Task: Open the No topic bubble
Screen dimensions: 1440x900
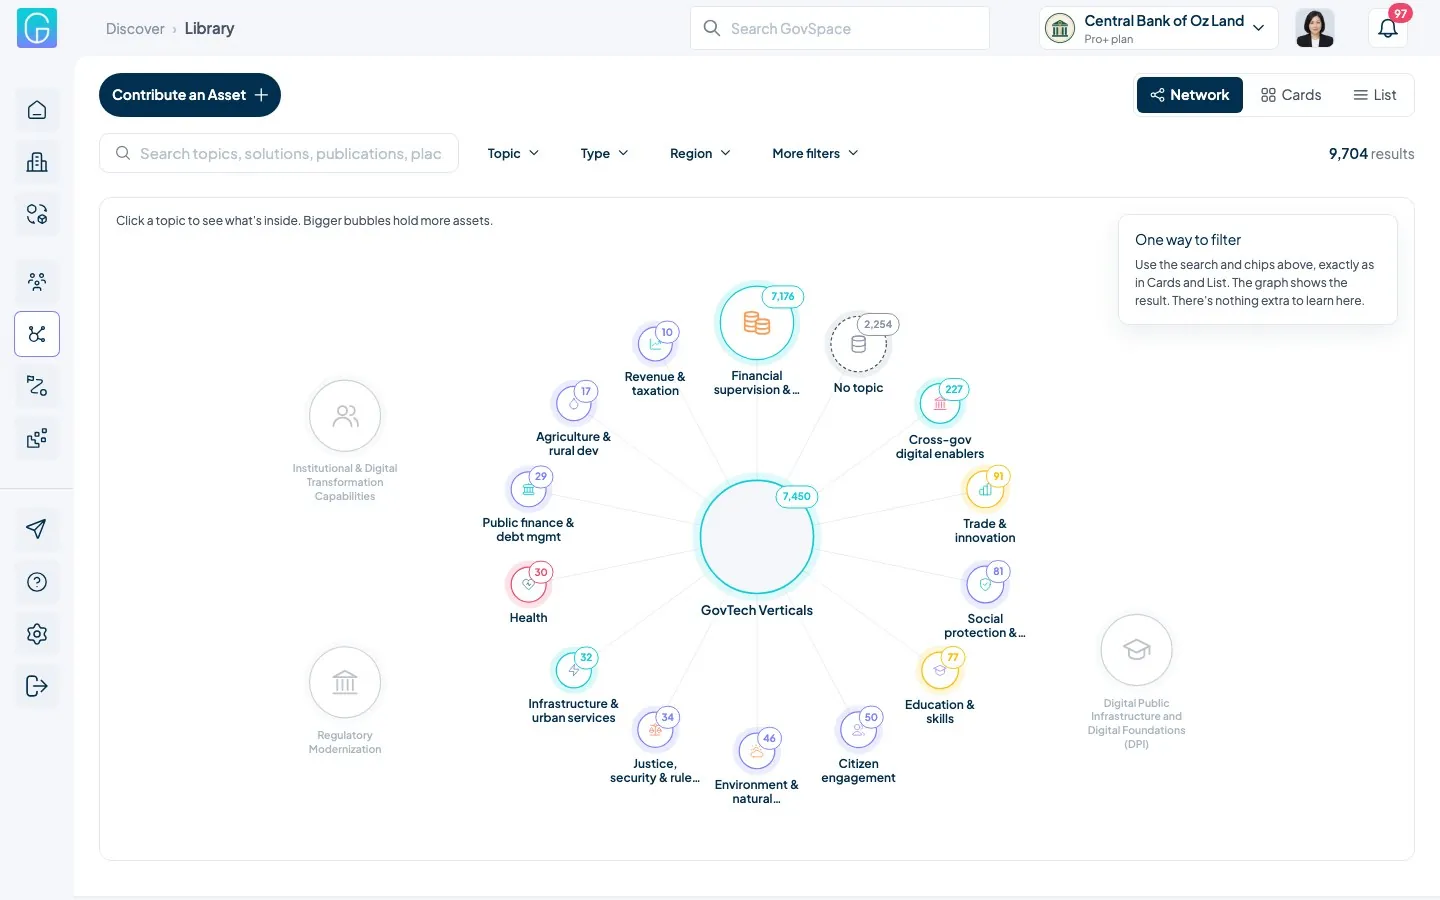Action: click(858, 344)
